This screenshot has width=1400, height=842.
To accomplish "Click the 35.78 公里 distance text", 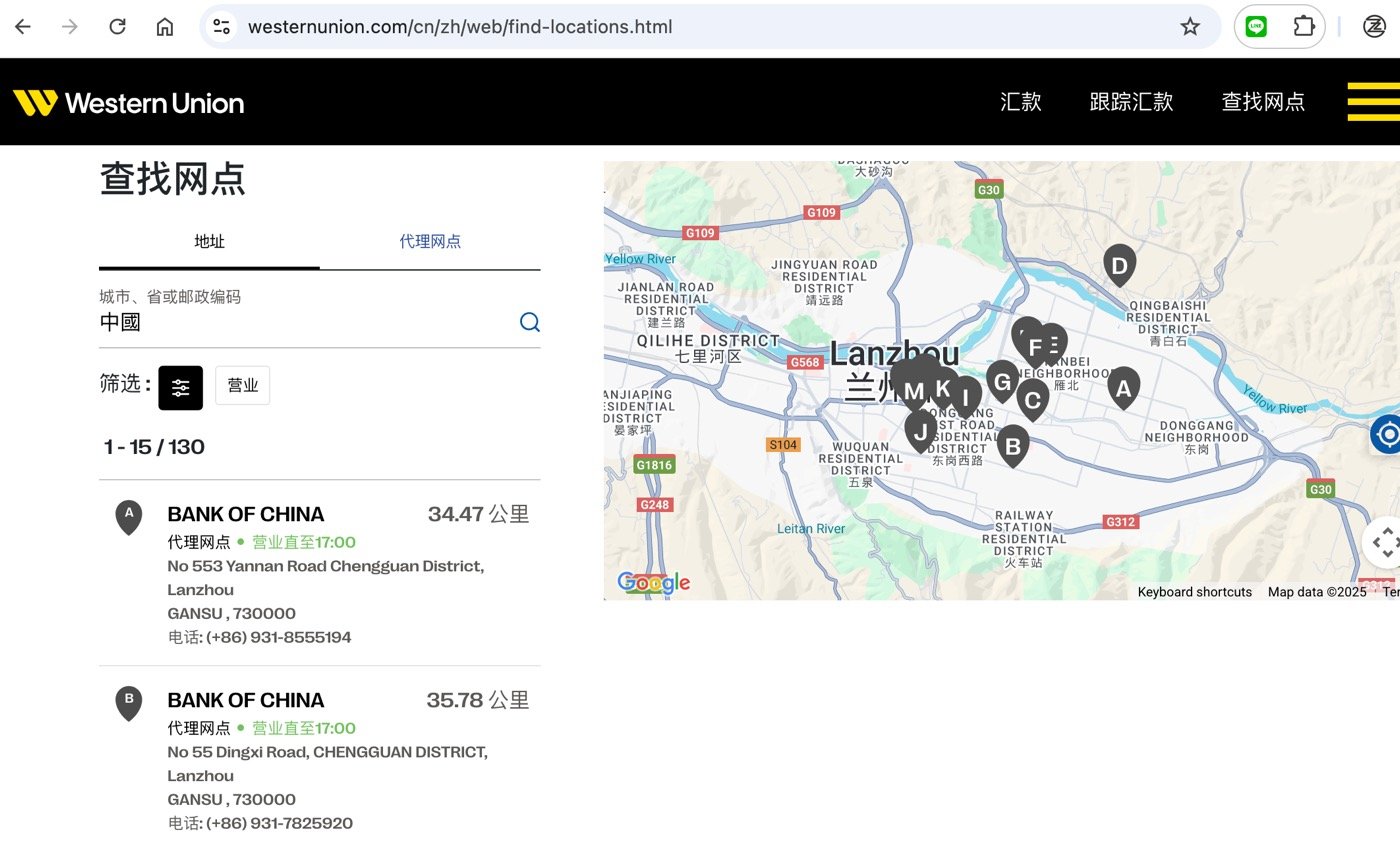I will click(478, 700).
